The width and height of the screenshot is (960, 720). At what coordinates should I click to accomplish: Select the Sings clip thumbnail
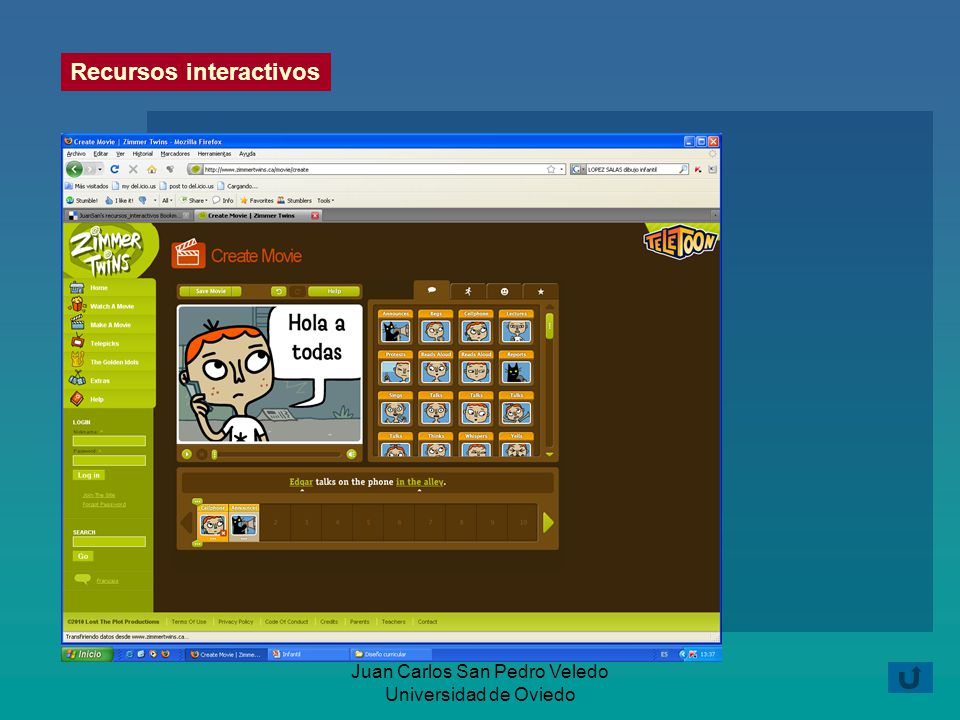tap(395, 408)
